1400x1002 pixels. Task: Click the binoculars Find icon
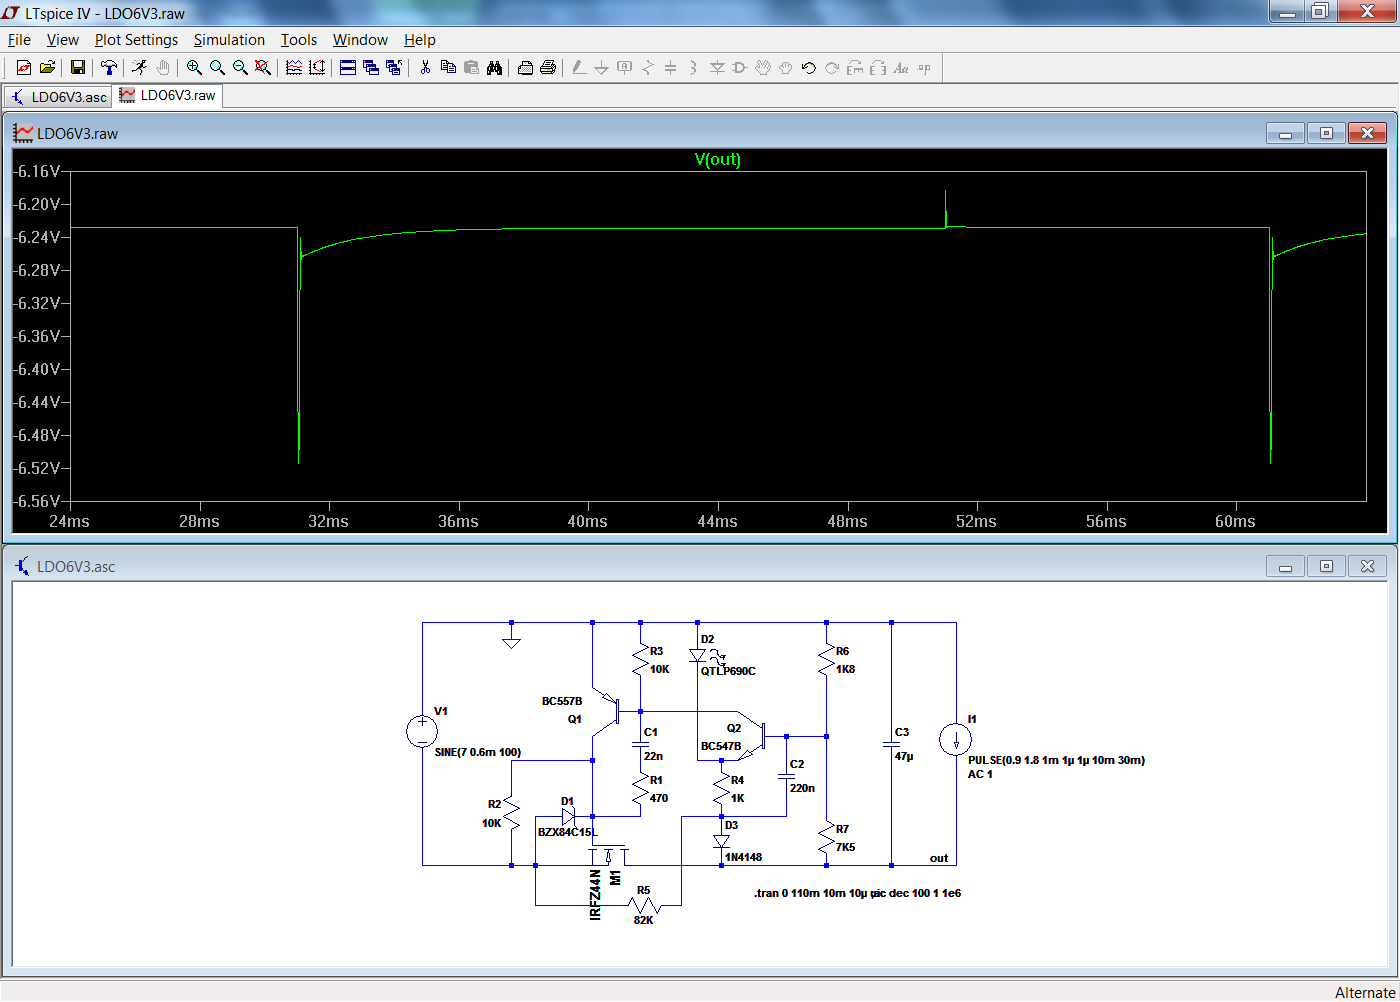(494, 68)
